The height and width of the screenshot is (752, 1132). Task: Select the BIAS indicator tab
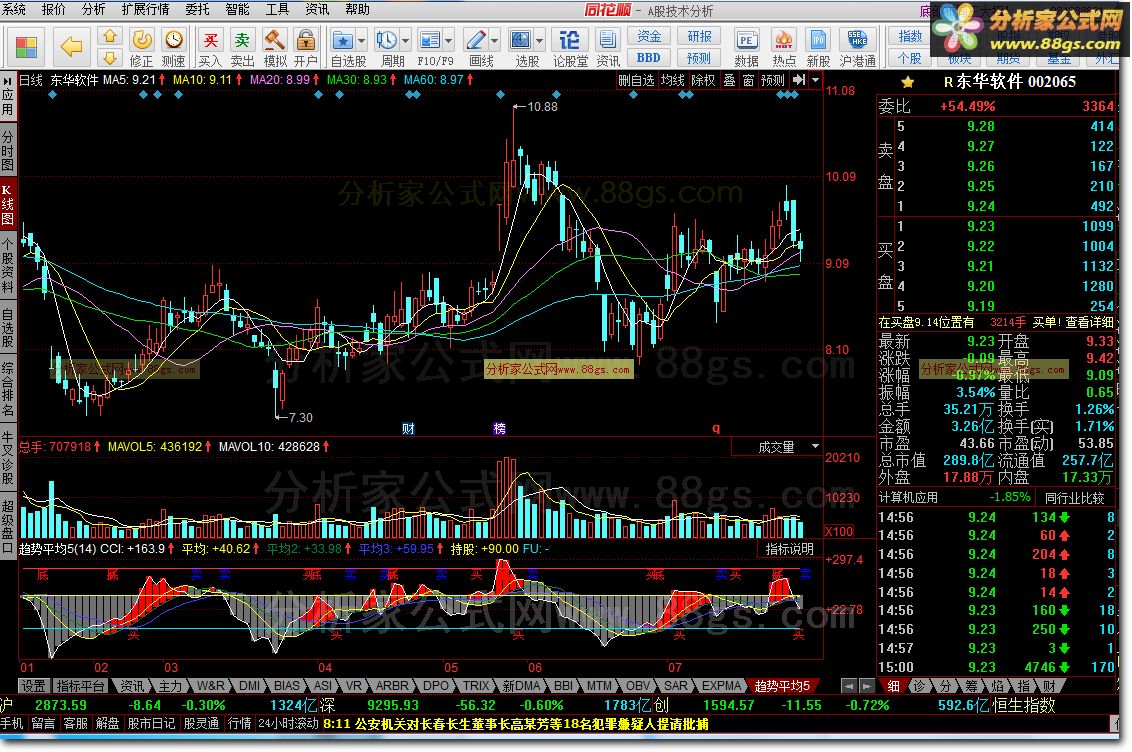[x=287, y=686]
